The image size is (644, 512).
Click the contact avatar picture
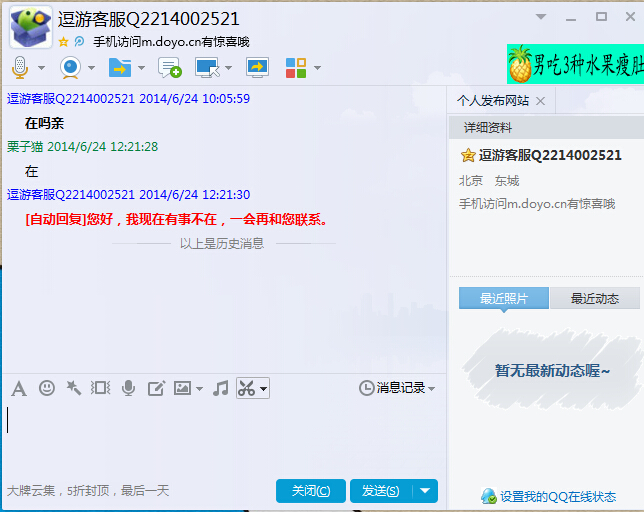[x=31, y=27]
